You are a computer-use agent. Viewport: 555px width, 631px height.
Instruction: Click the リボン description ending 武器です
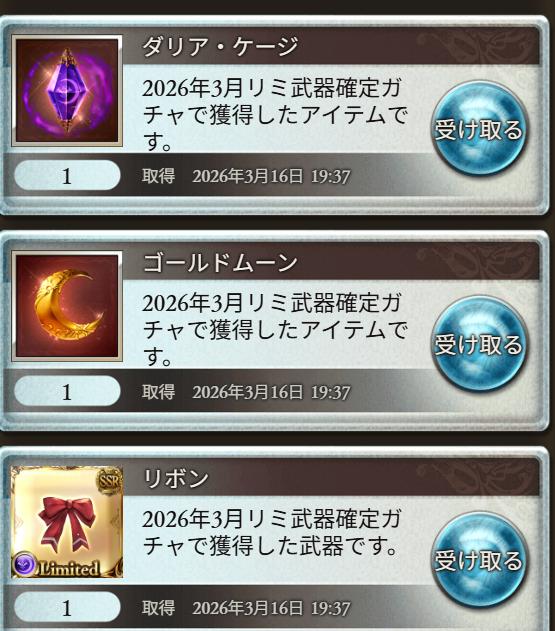point(271,532)
